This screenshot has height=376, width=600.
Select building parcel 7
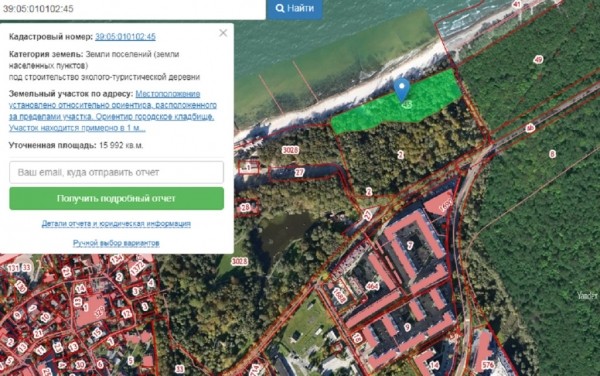[x=410, y=245]
